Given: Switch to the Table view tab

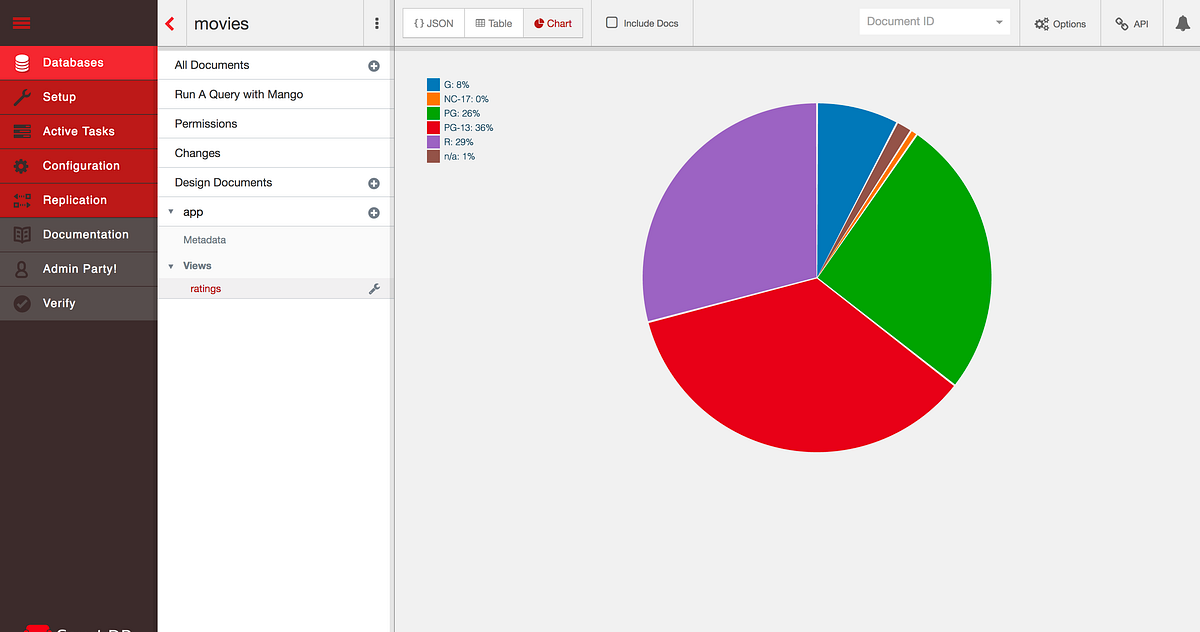Looking at the screenshot, I should tap(493, 23).
